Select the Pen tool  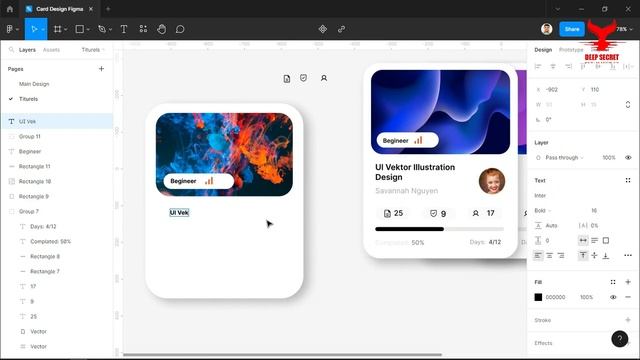[102, 29]
